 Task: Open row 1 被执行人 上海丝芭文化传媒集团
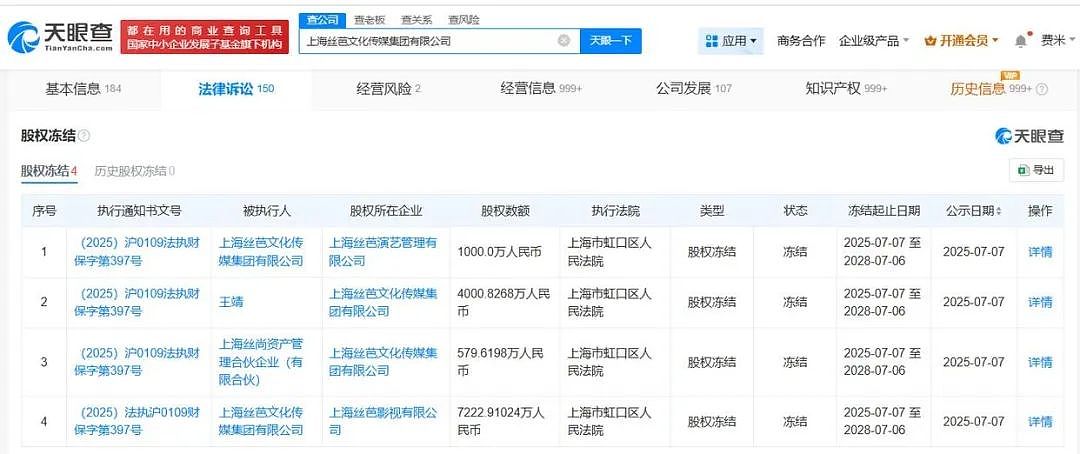click(x=261, y=252)
